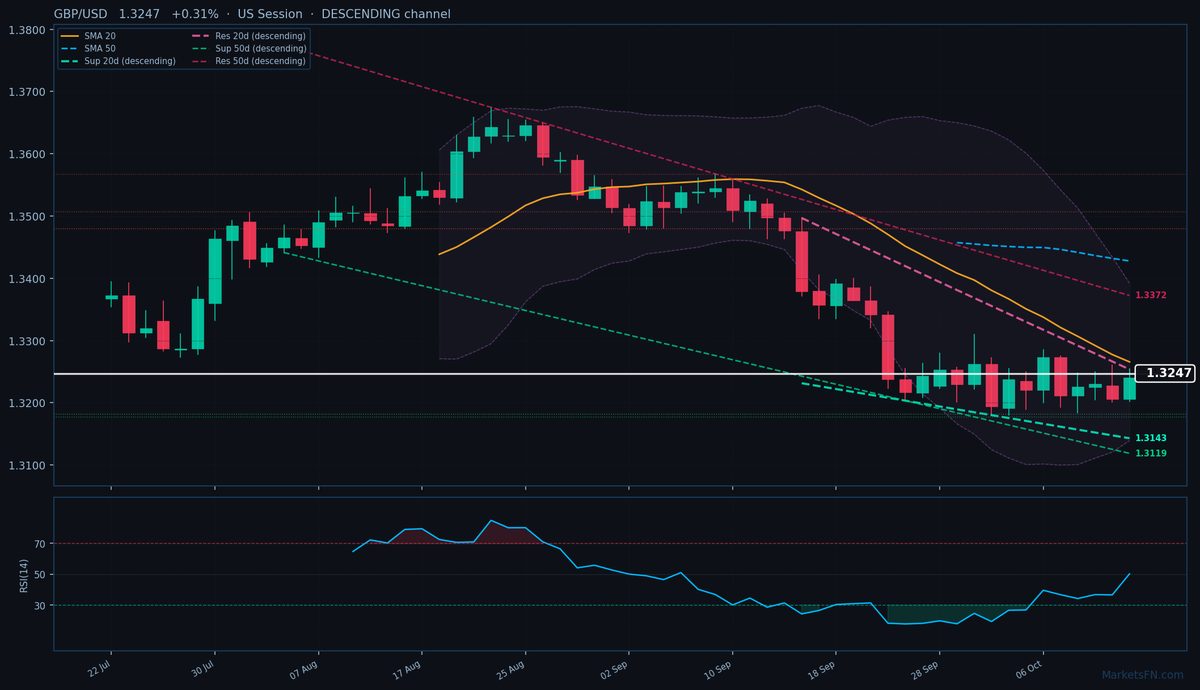The width and height of the screenshot is (1200, 690).
Task: Click the 1.3400 price axis label
Action: coord(26,279)
